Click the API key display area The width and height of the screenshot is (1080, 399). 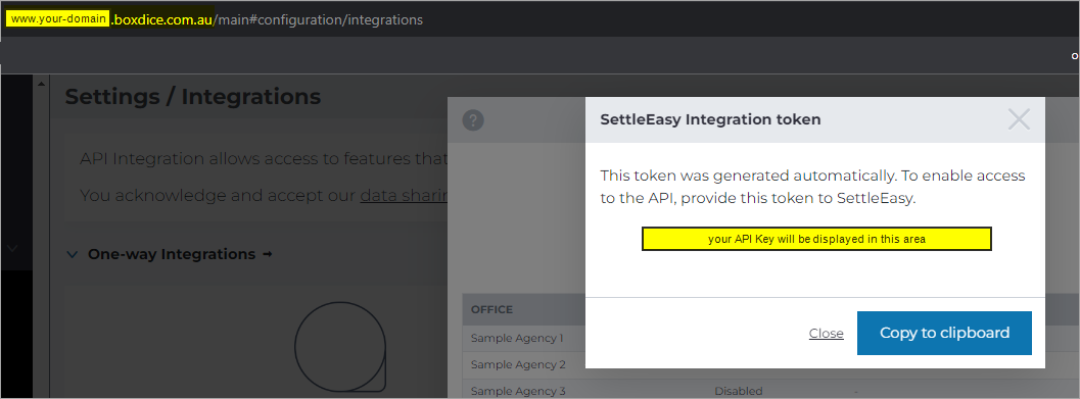[x=816, y=239]
